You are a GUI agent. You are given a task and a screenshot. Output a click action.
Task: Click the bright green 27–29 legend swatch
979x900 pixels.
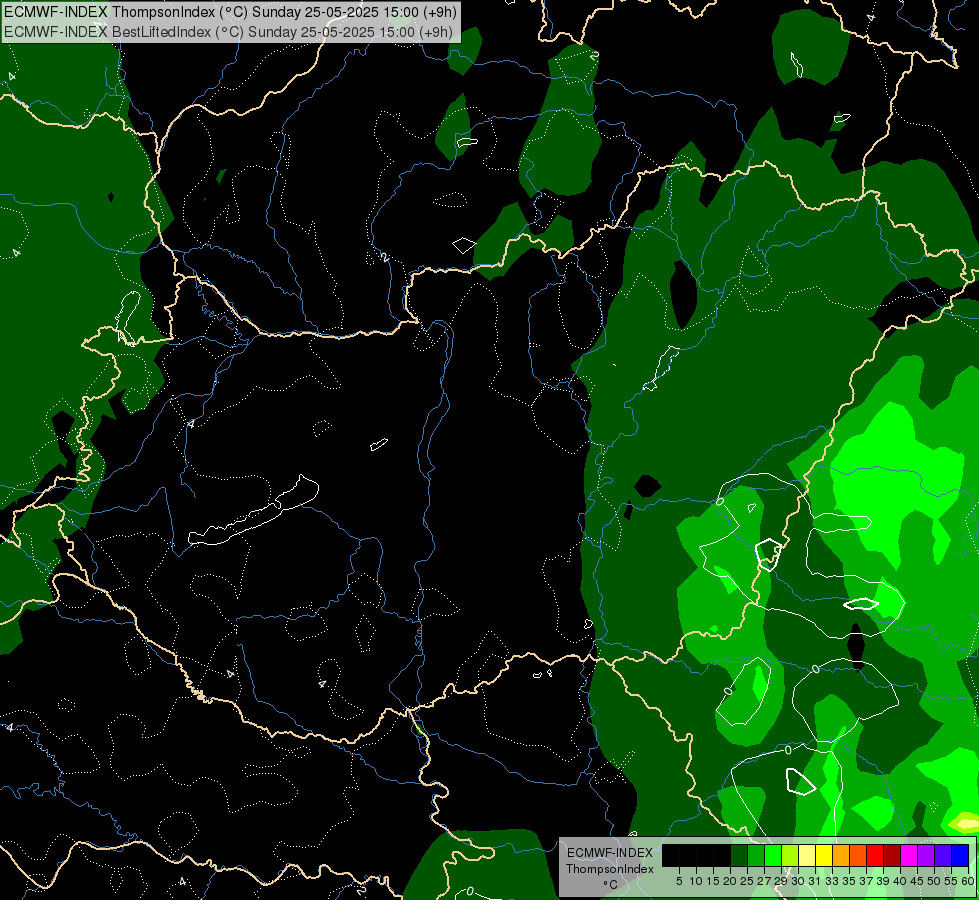(x=773, y=855)
